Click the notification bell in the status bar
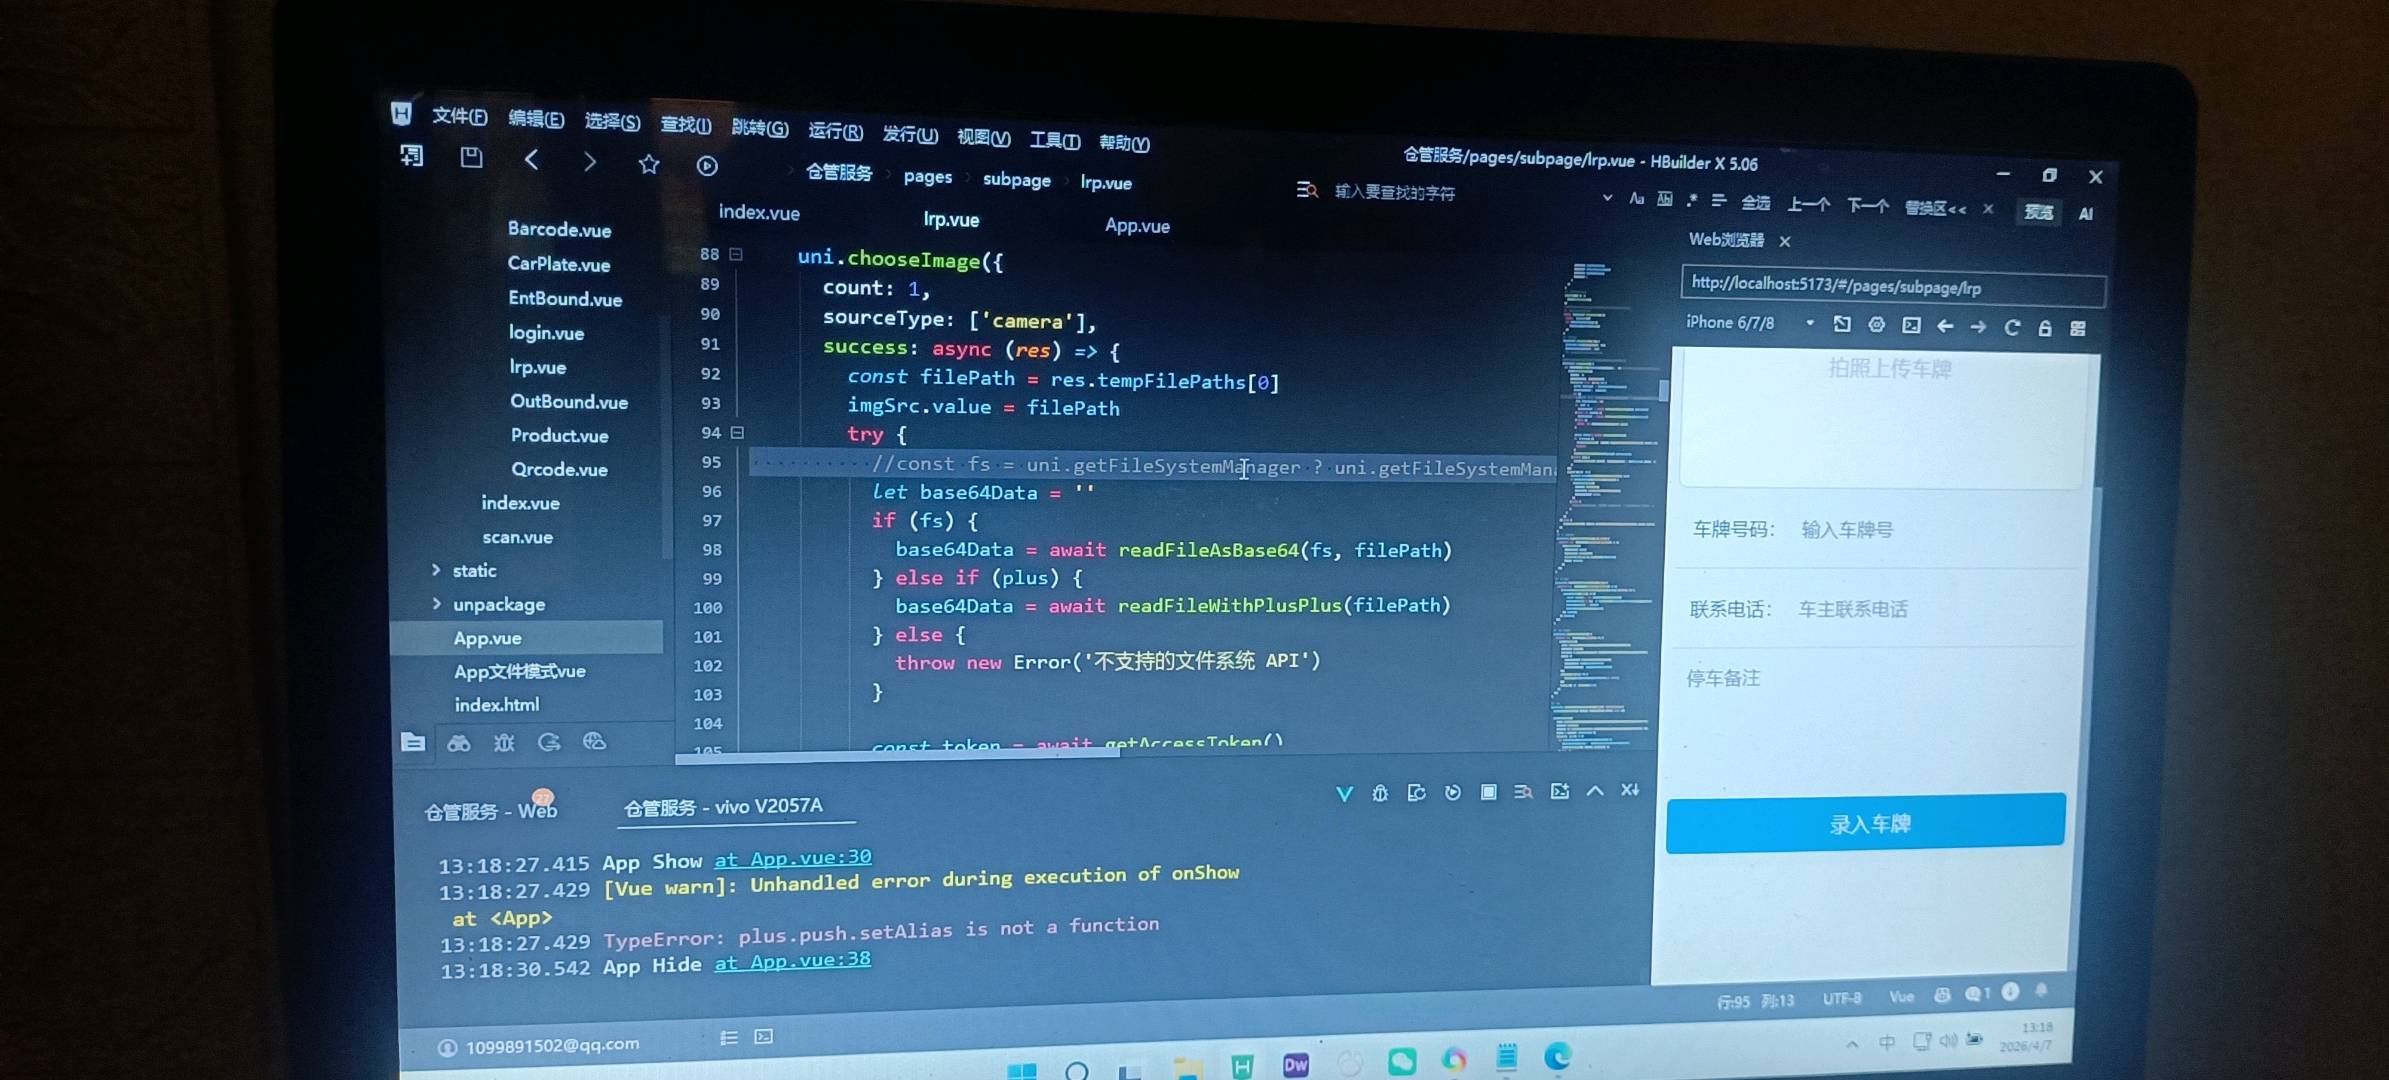2389x1080 pixels. [x=2042, y=991]
